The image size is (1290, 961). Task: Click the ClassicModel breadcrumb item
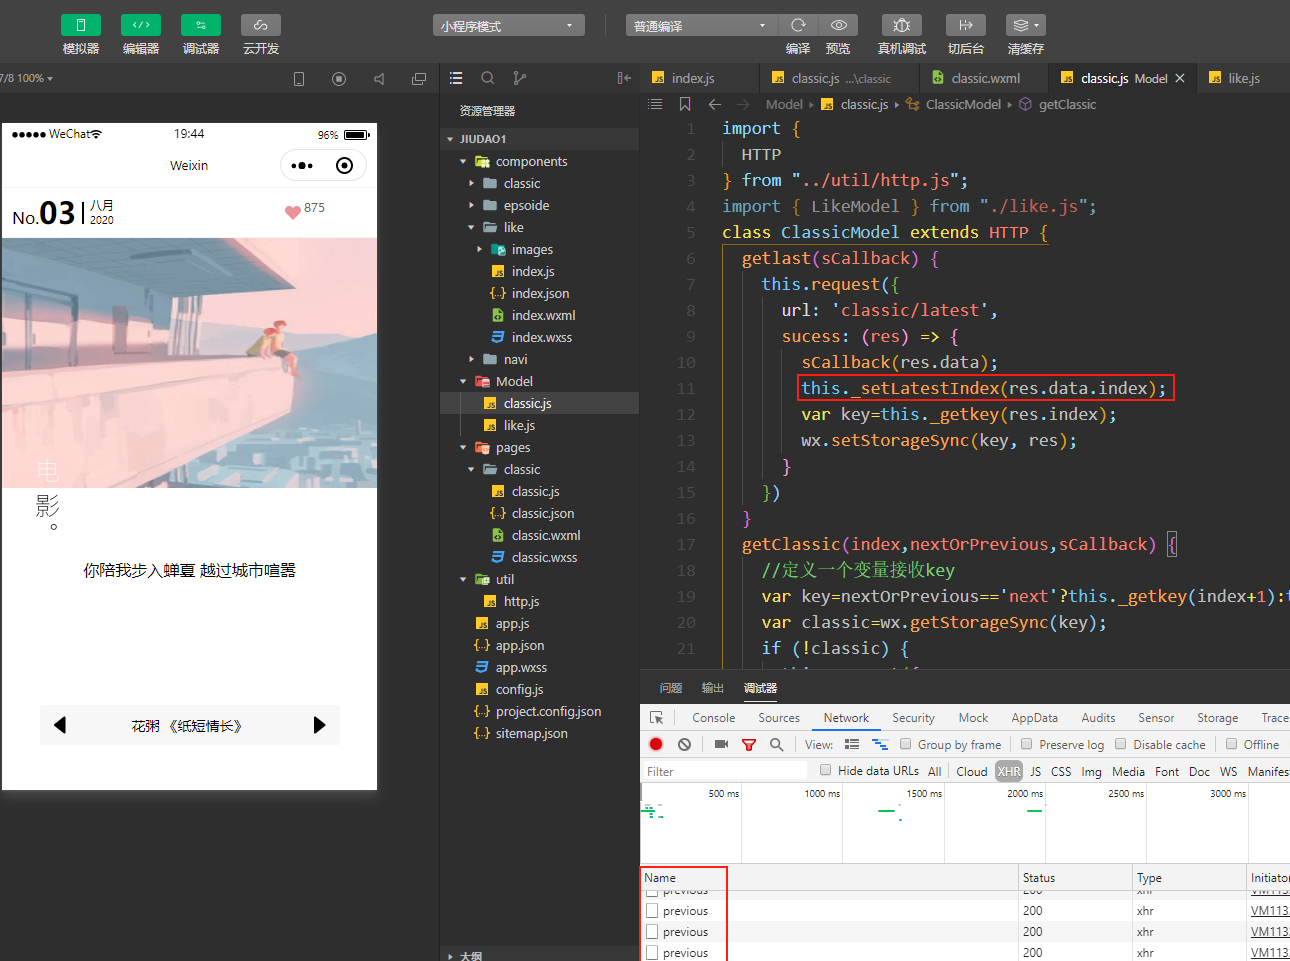click(x=962, y=104)
